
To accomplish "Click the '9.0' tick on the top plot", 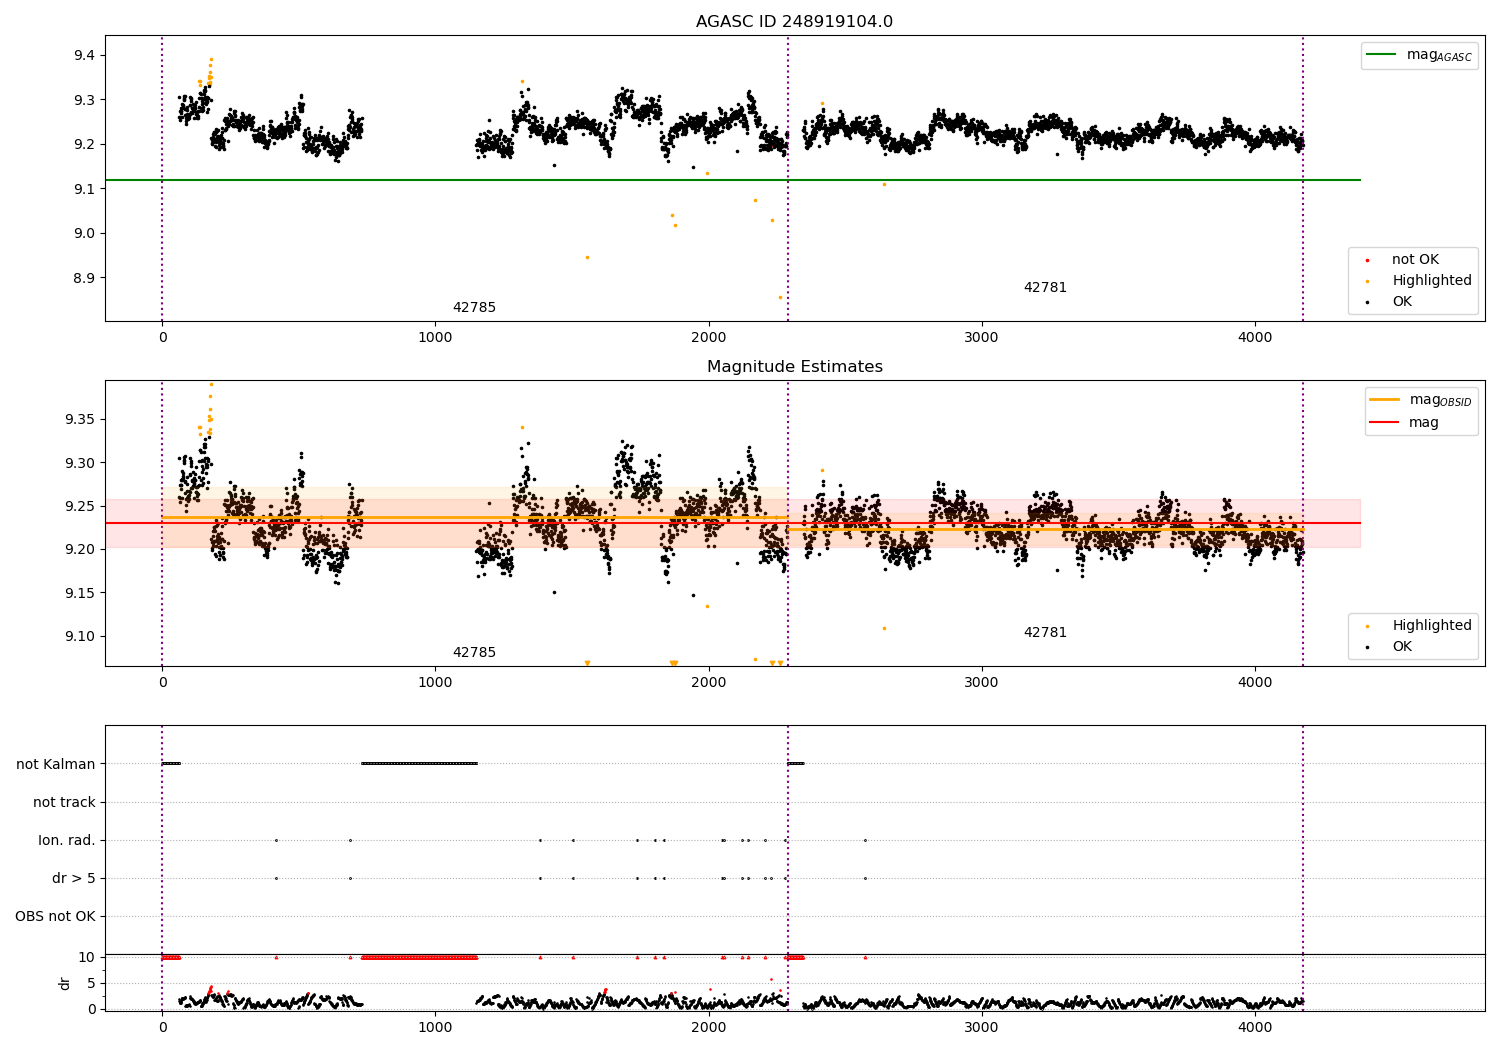I will [85, 234].
